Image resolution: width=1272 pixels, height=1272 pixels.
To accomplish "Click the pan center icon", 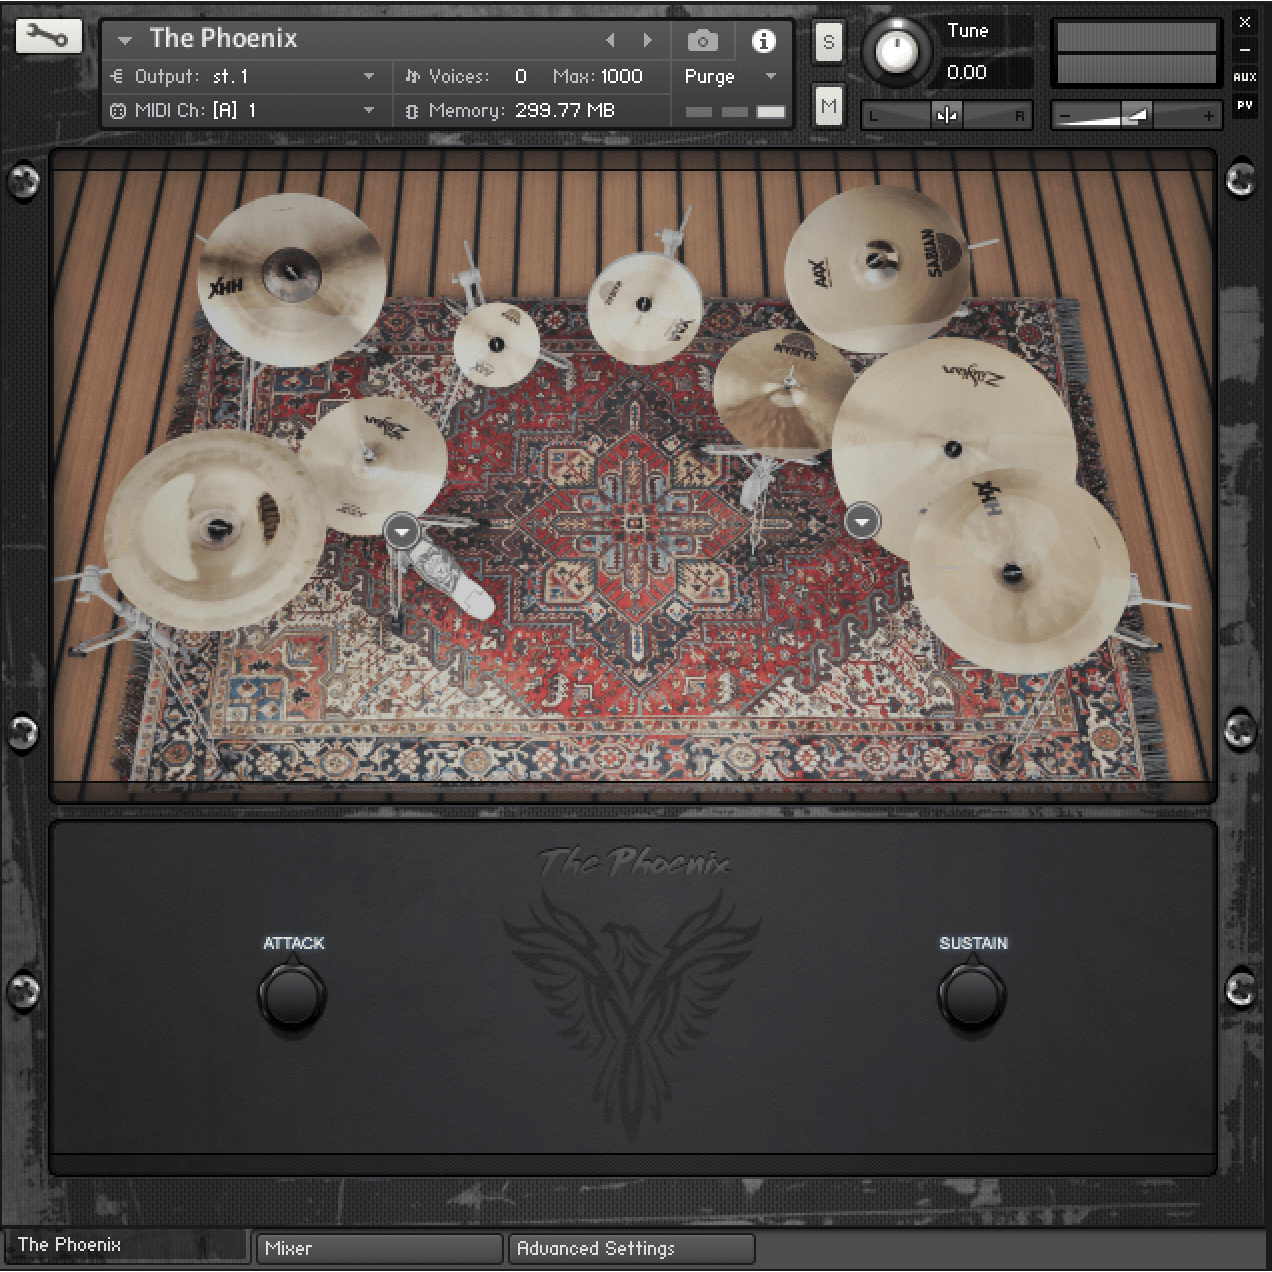I will coord(946,115).
